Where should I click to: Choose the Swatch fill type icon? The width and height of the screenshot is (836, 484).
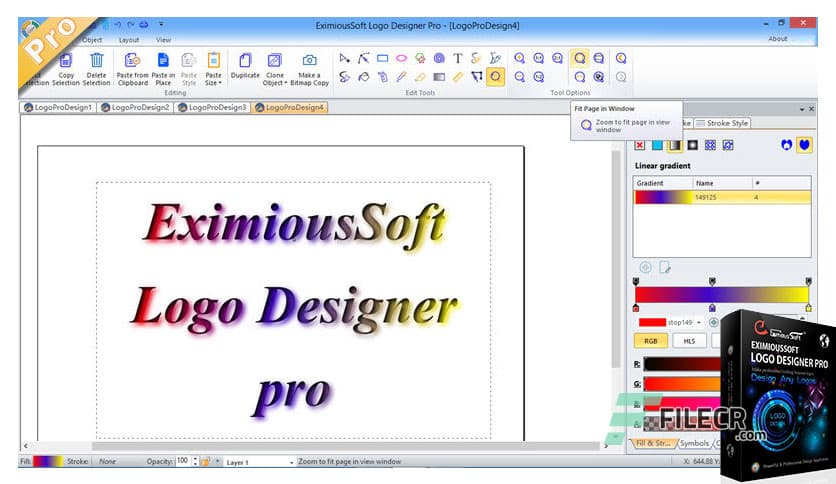click(x=728, y=145)
